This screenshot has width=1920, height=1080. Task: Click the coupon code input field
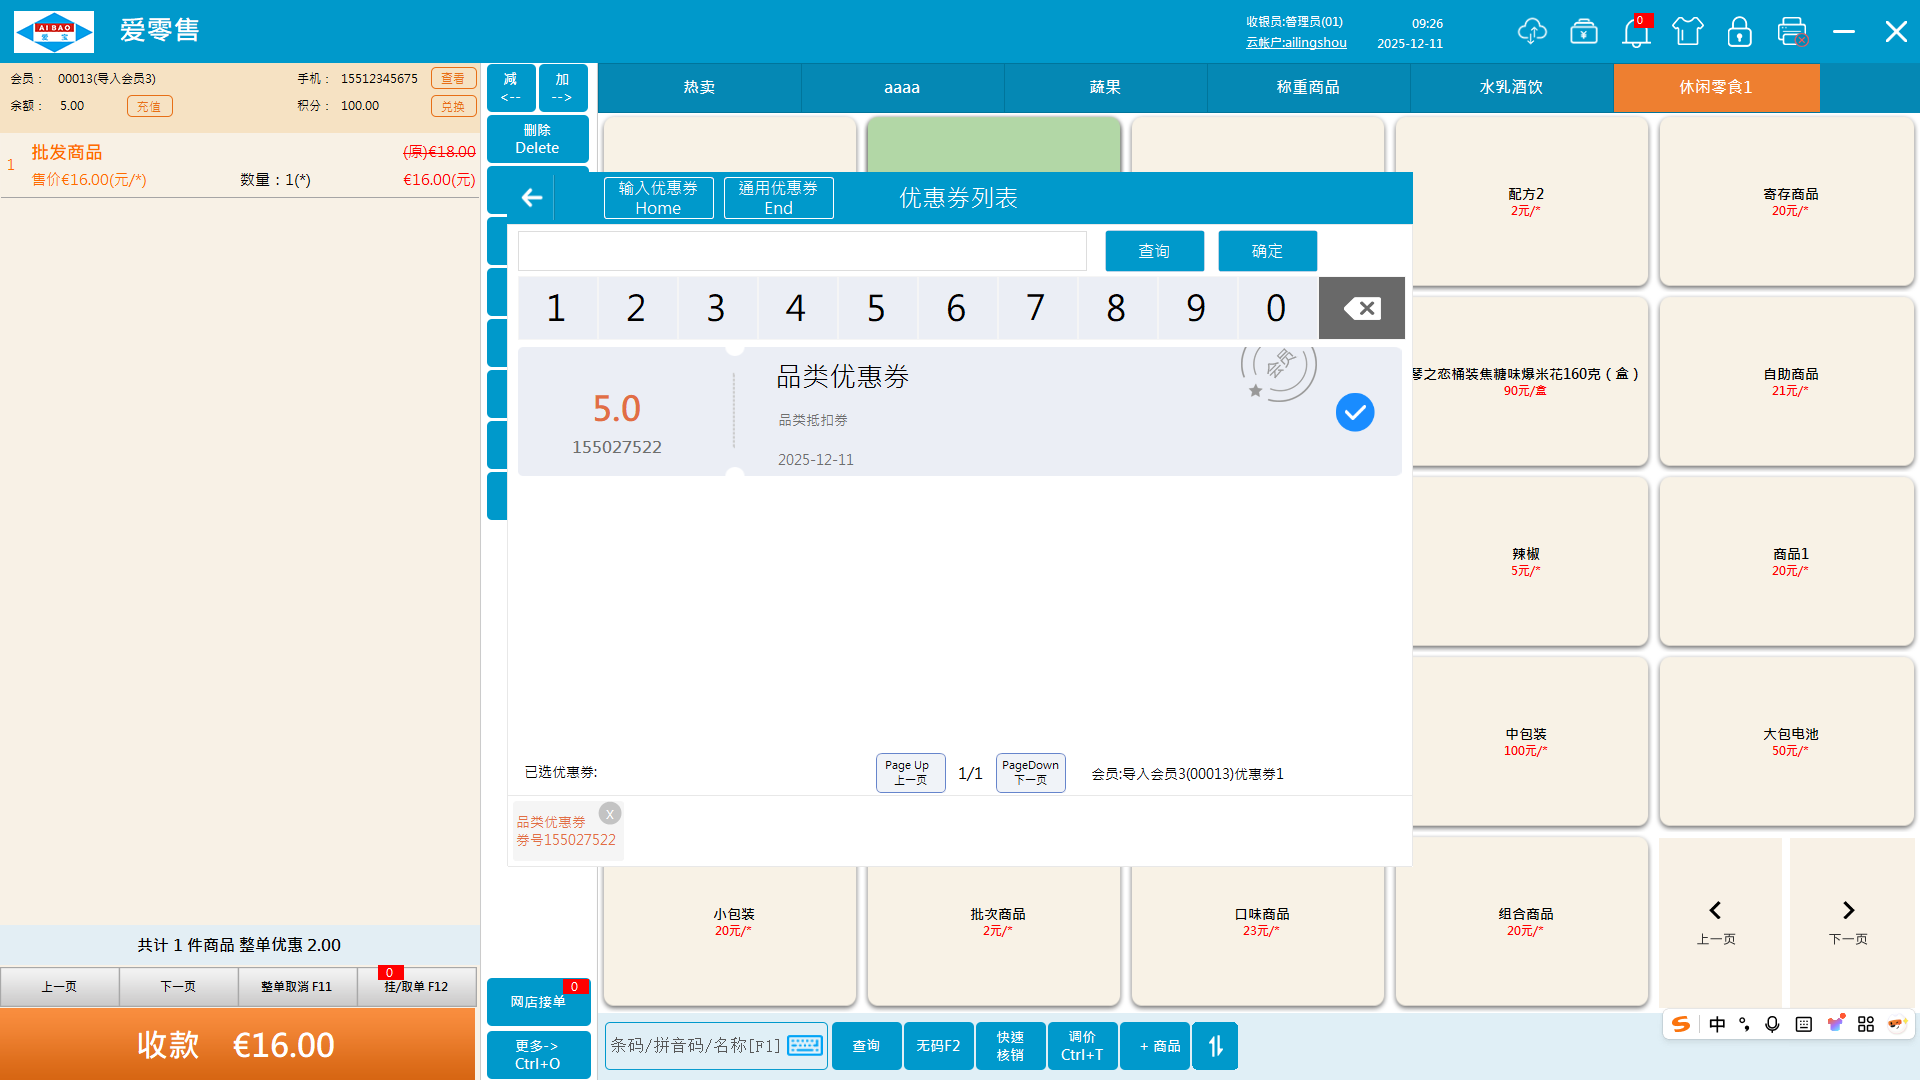802,251
